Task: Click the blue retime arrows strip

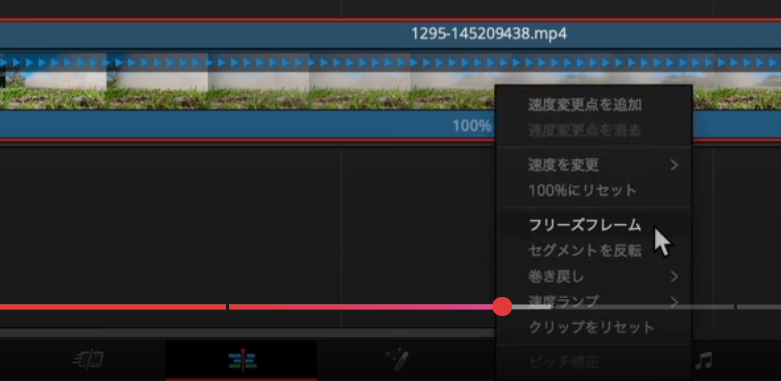Action: pyautogui.click(x=390, y=63)
